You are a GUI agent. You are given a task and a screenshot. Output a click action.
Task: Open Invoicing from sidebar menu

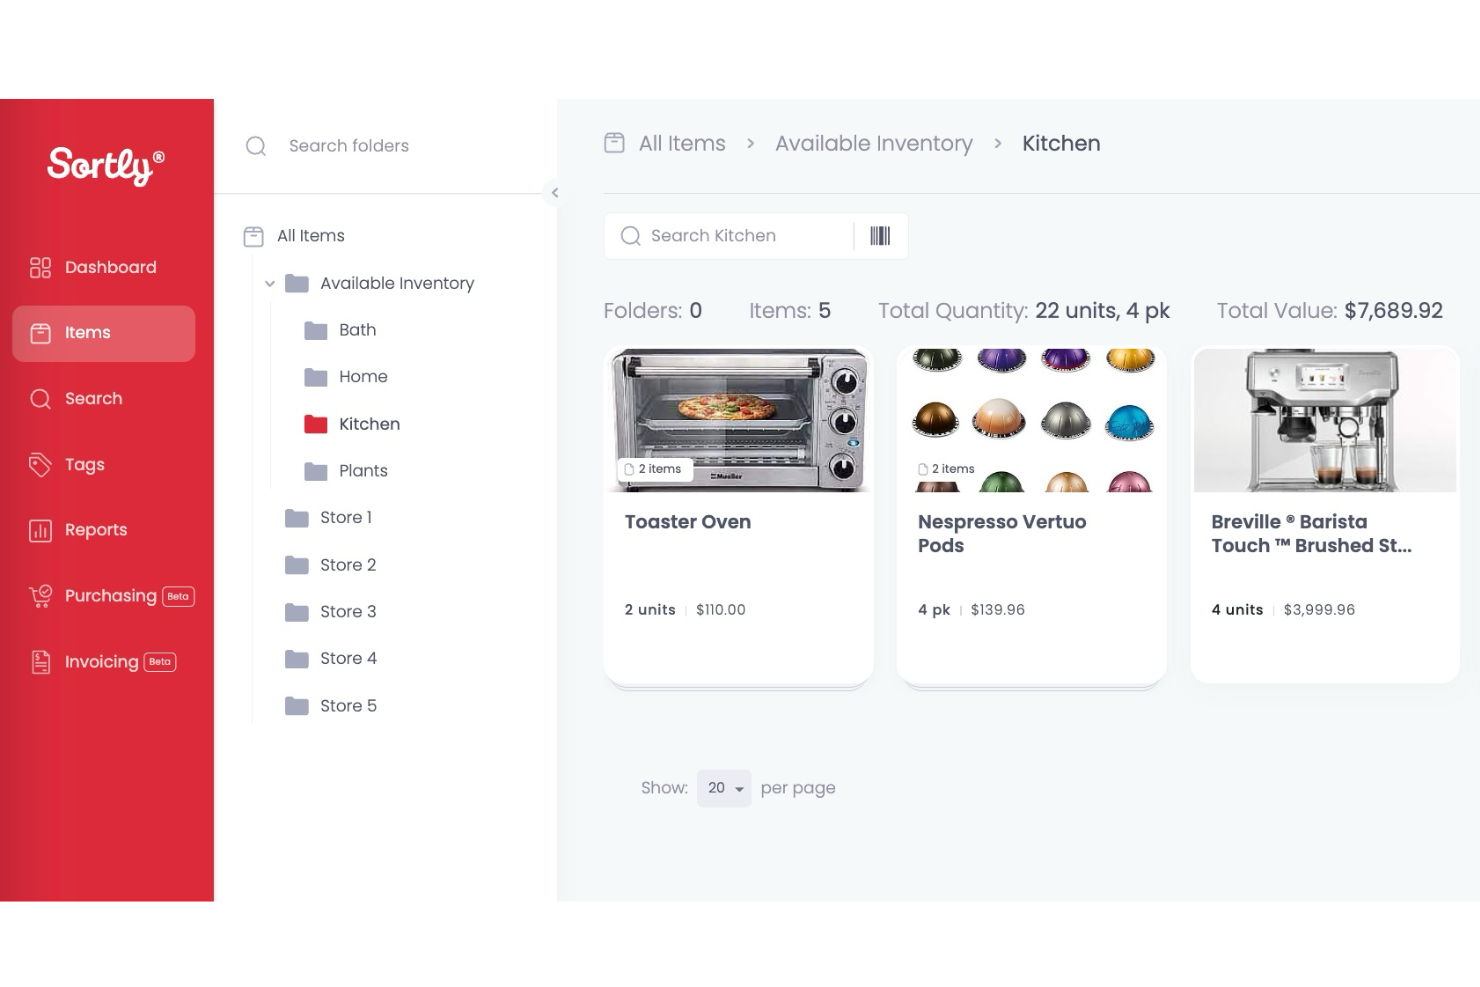click(104, 662)
